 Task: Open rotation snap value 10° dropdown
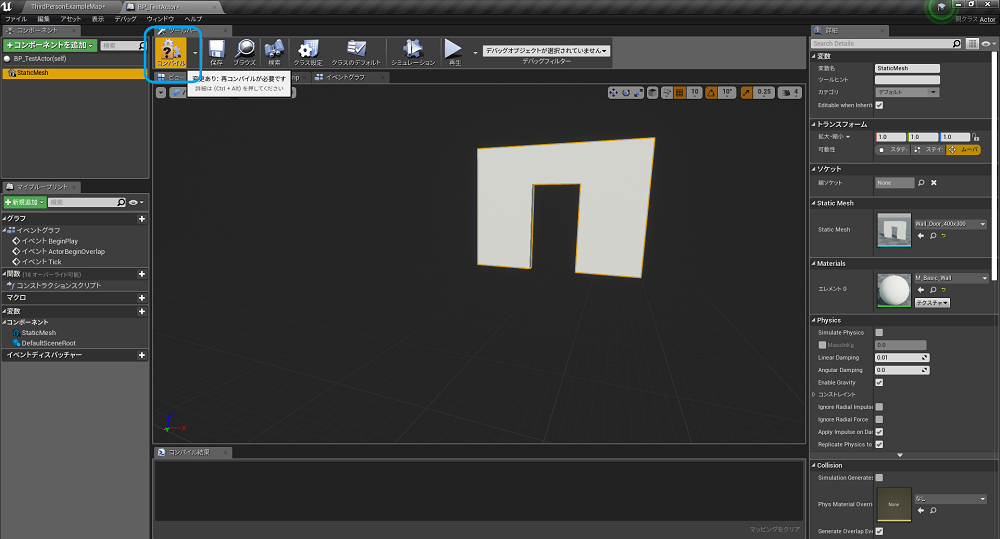tap(727, 92)
